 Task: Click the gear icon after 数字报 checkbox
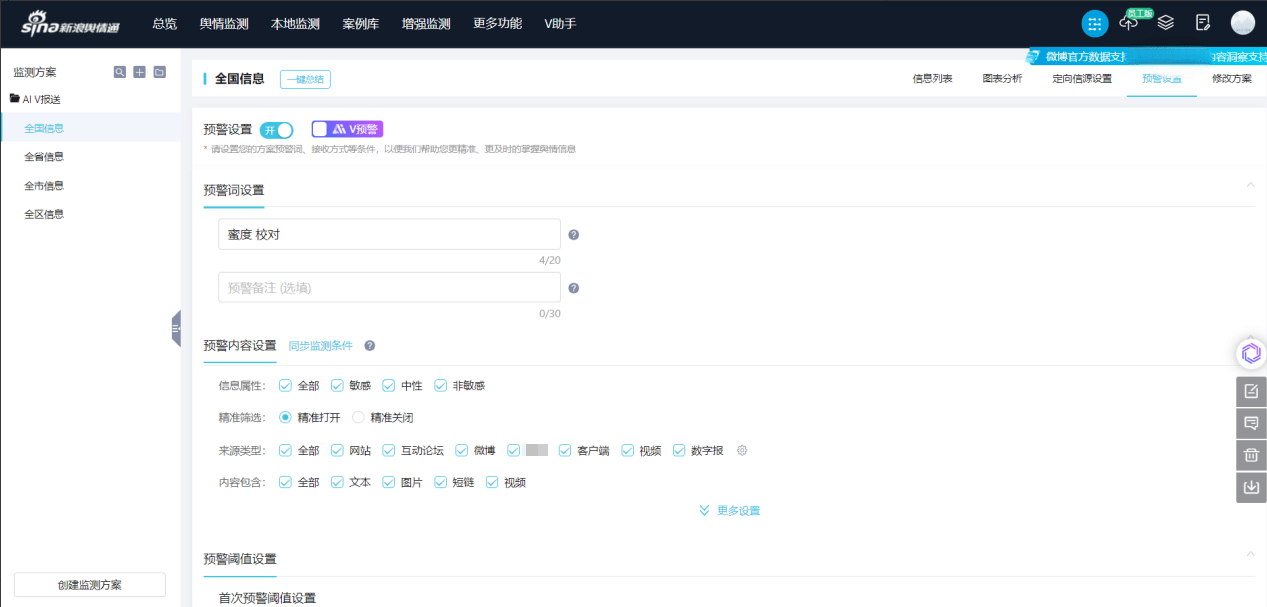pyautogui.click(x=742, y=450)
